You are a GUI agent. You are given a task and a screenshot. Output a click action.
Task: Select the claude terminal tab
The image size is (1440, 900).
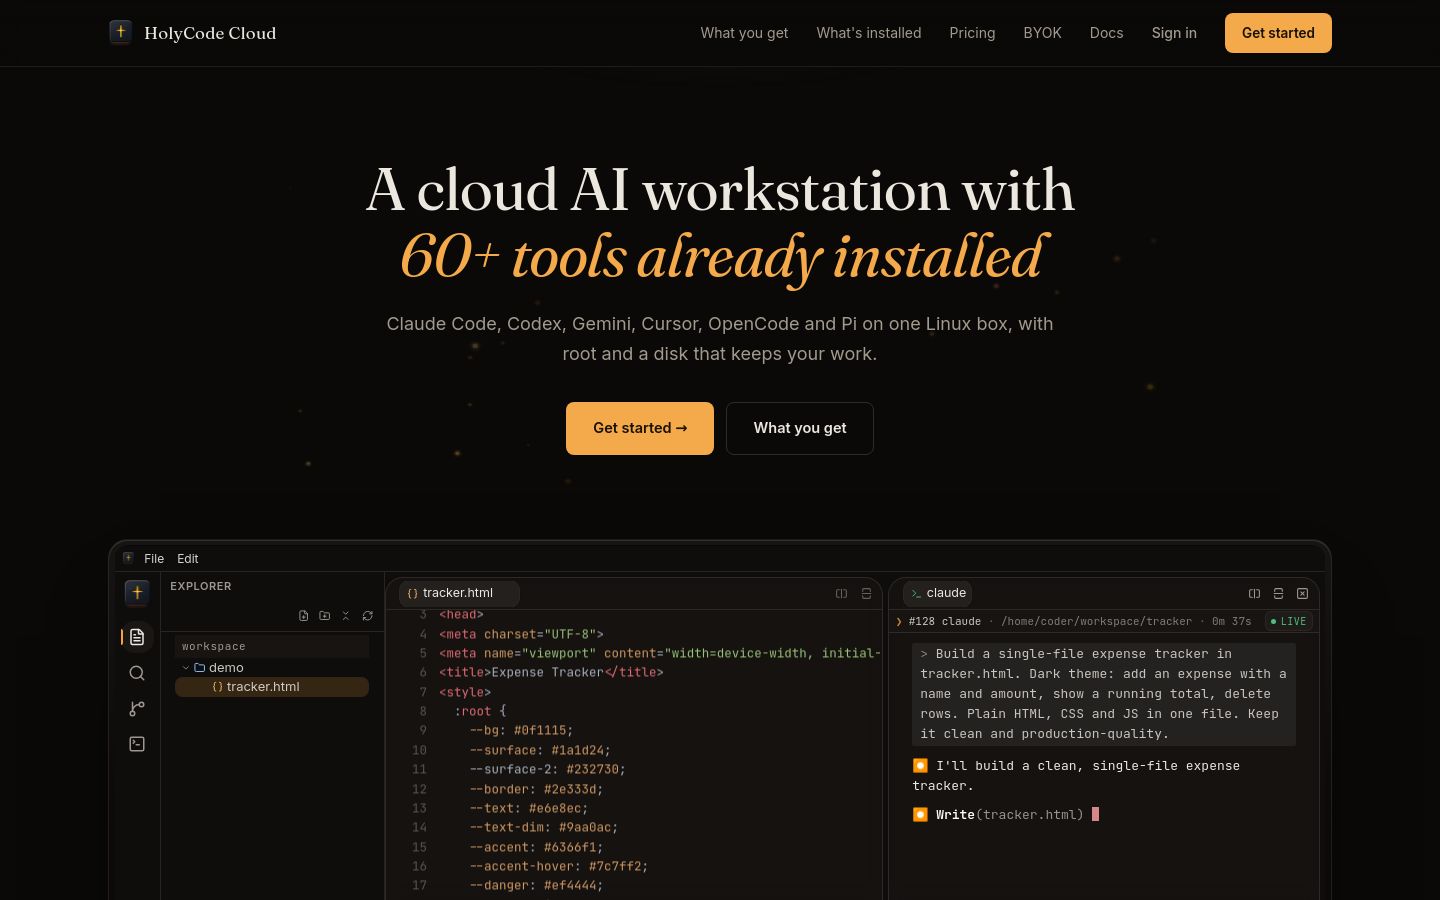coord(938,593)
